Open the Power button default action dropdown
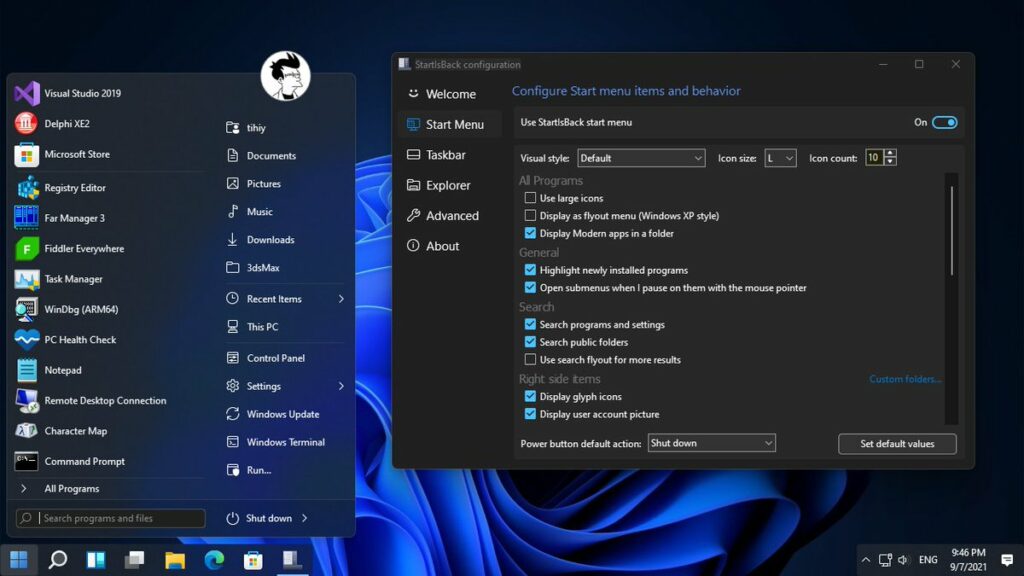This screenshot has height=576, width=1024. [711, 442]
